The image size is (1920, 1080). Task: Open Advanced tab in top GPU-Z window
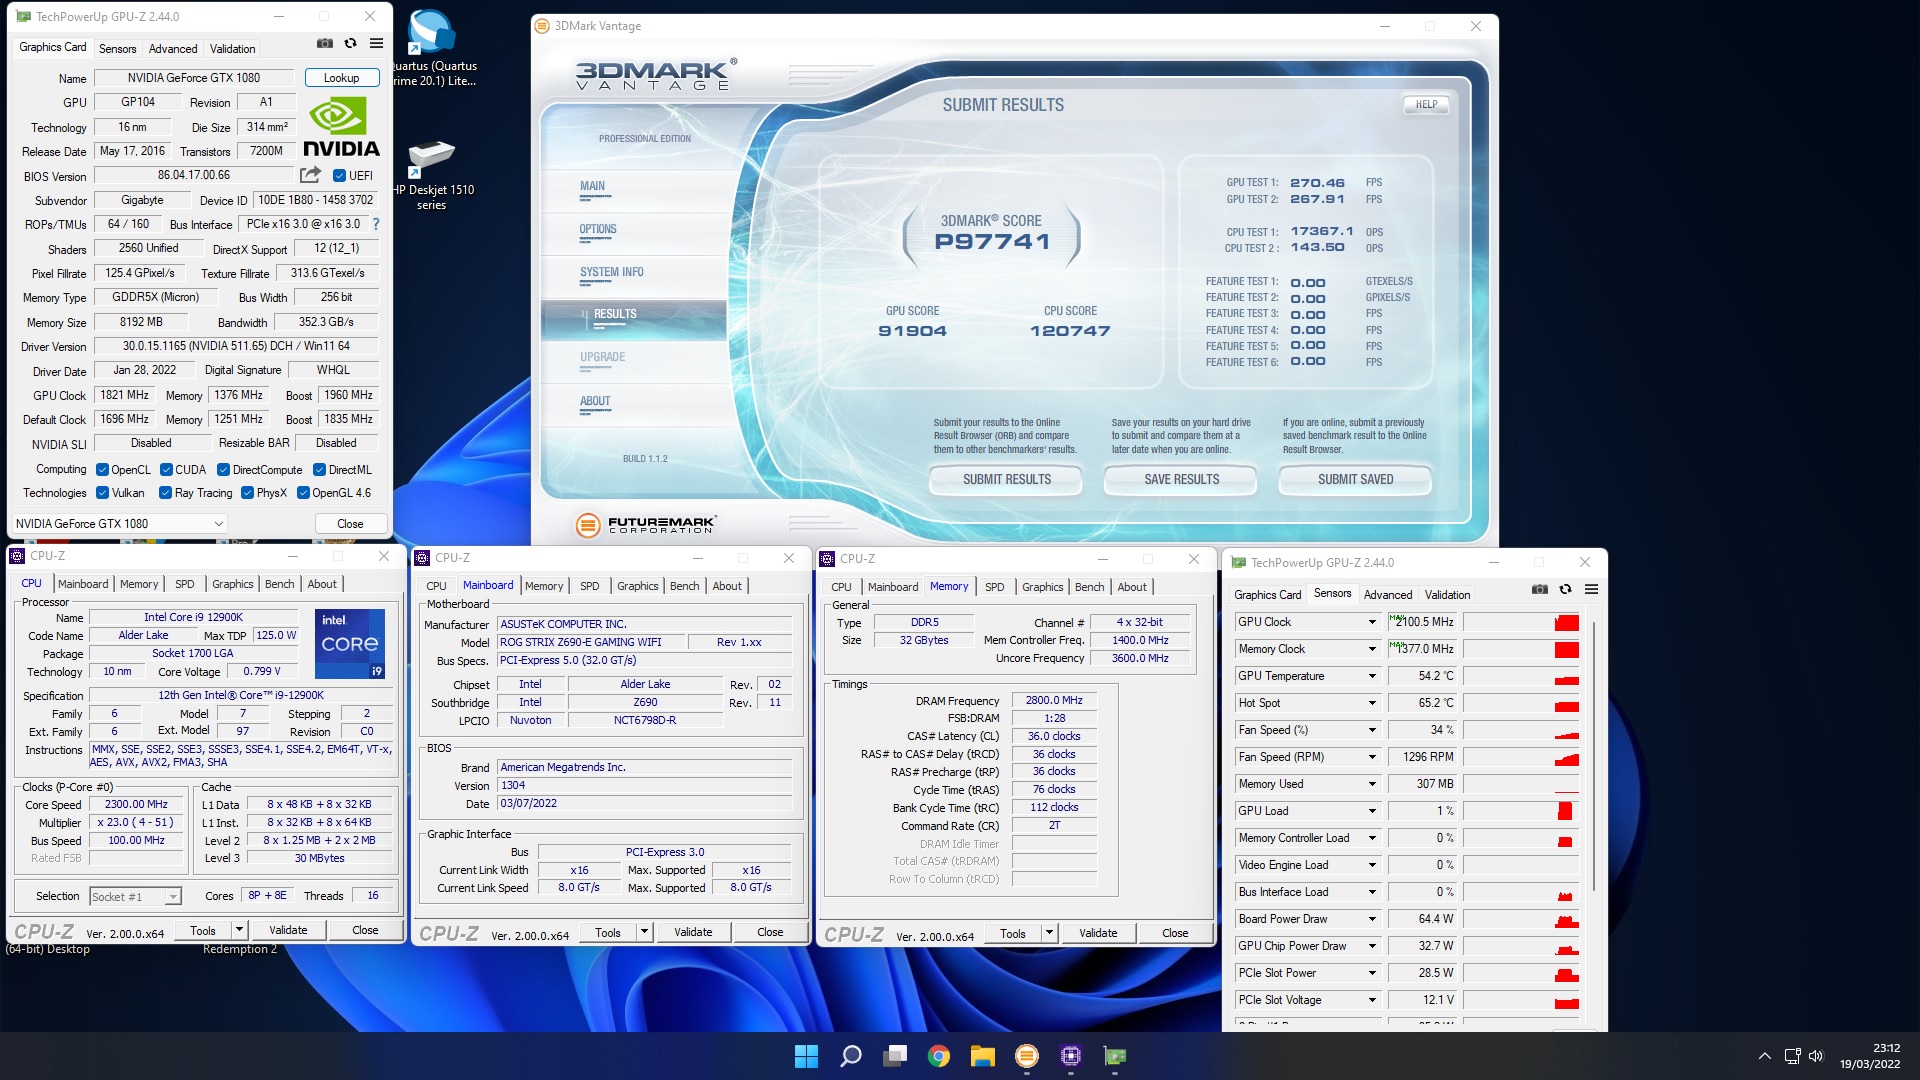pos(173,49)
